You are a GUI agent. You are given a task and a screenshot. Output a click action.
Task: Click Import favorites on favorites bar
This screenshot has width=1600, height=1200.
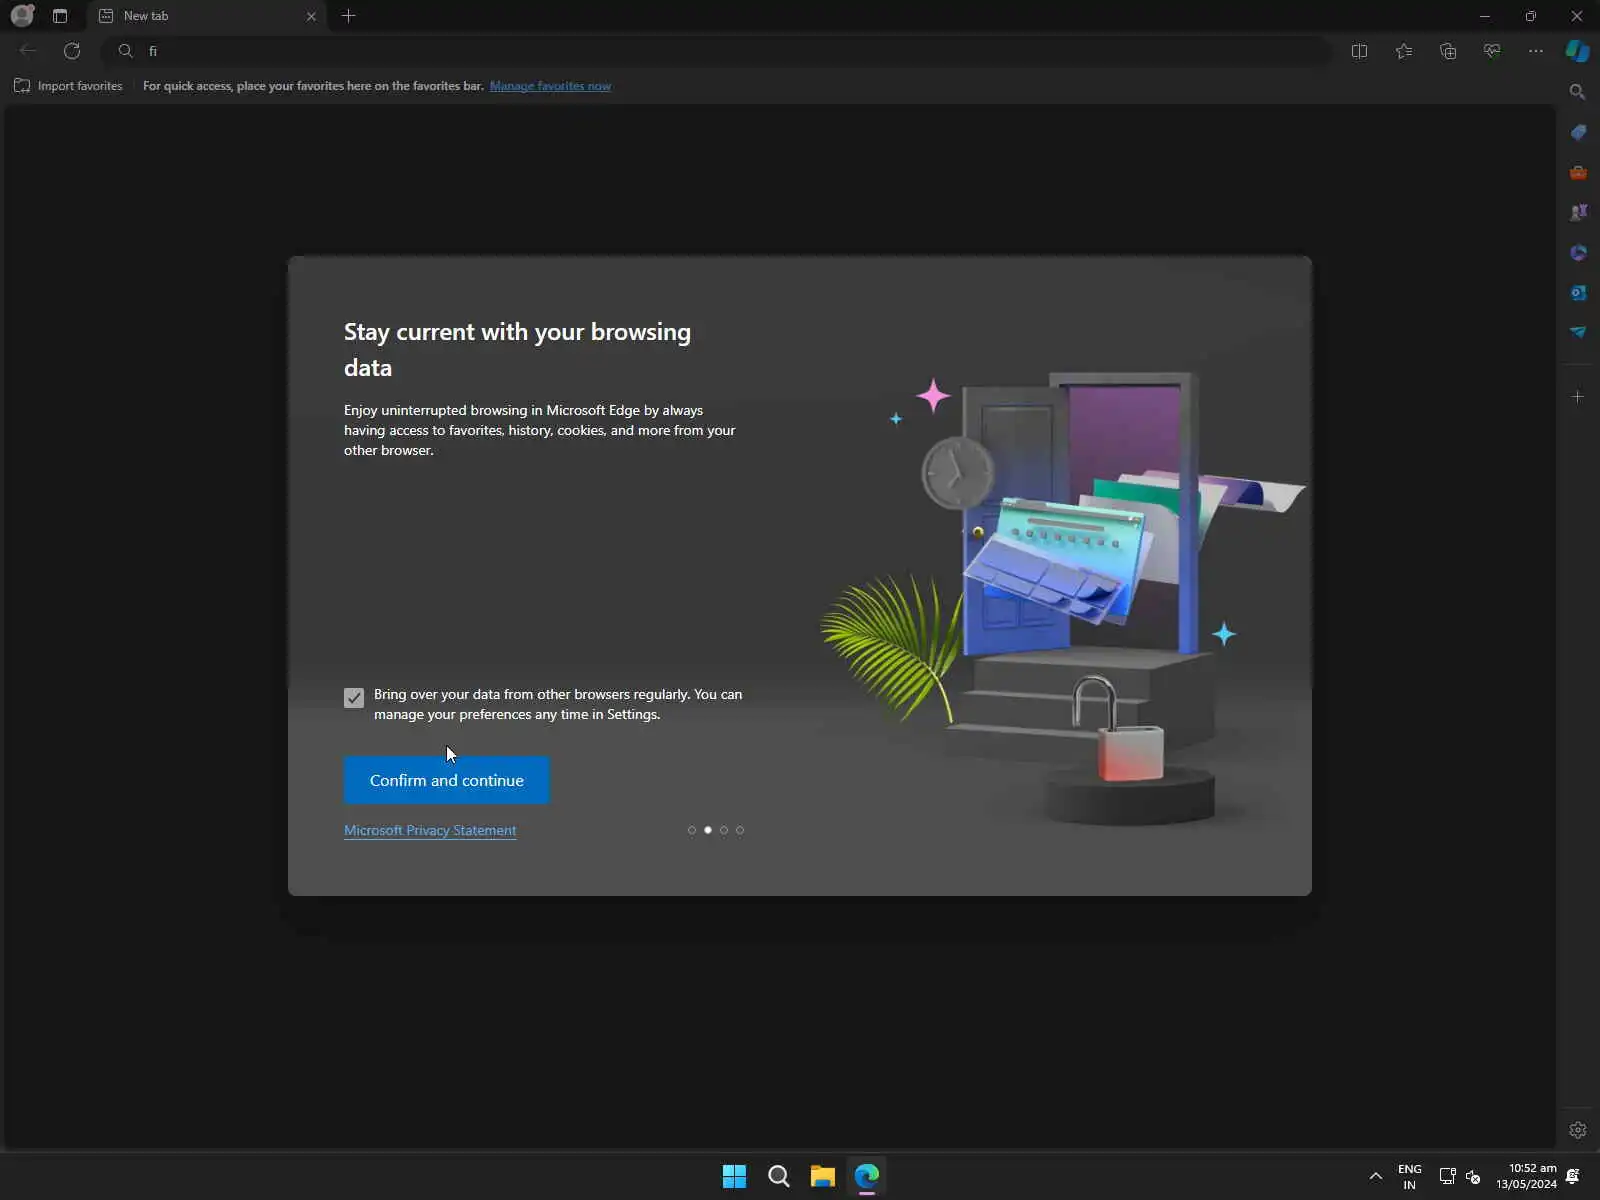pos(68,86)
